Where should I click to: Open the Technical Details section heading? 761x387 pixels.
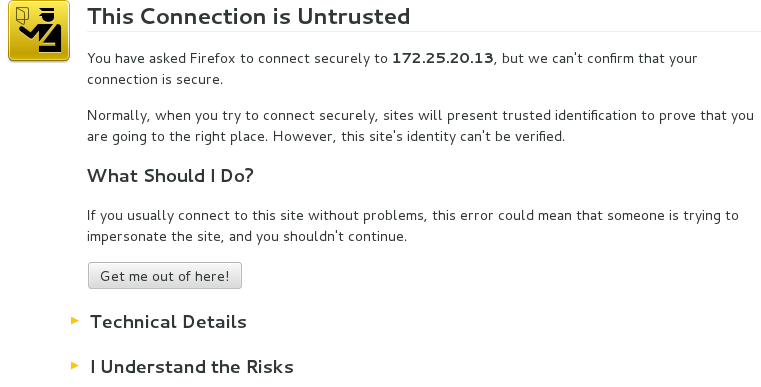(x=168, y=322)
